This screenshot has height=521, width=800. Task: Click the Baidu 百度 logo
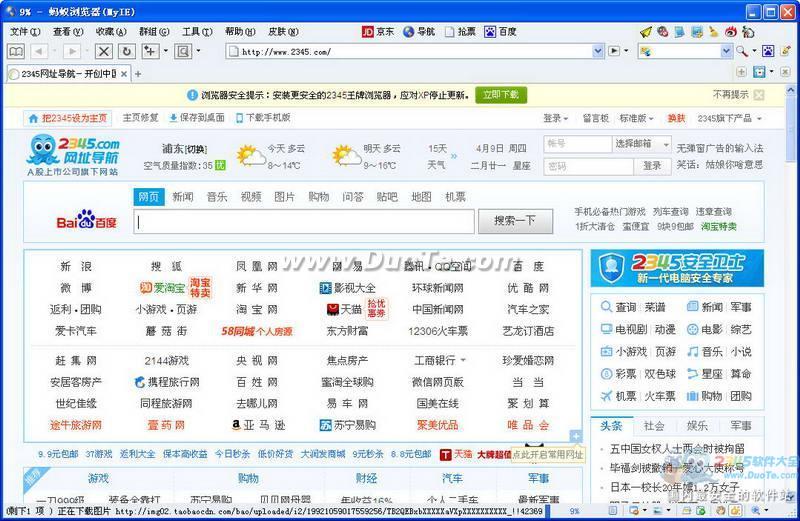pos(87,220)
